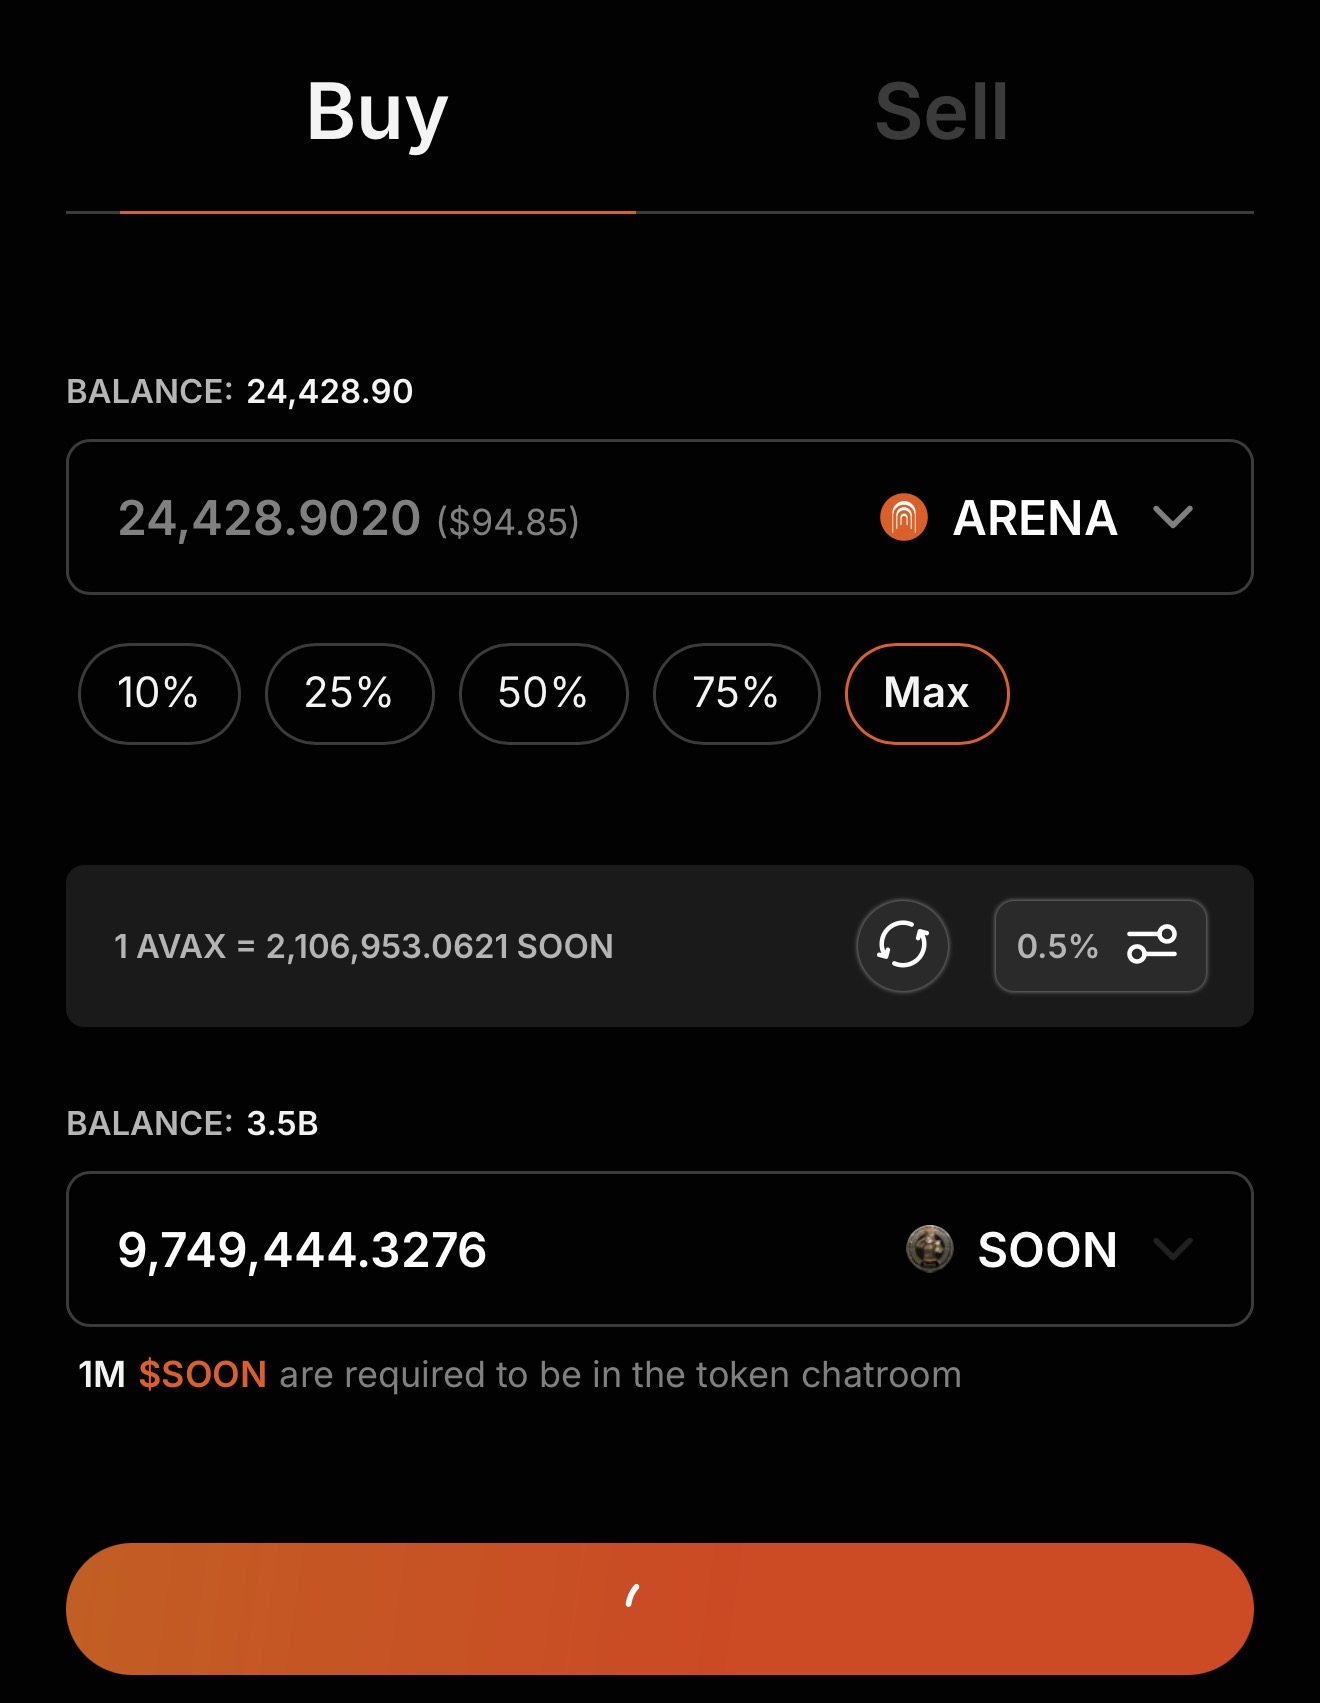The width and height of the screenshot is (1320, 1703).
Task: Choose the 75% amount button
Action: coord(736,693)
